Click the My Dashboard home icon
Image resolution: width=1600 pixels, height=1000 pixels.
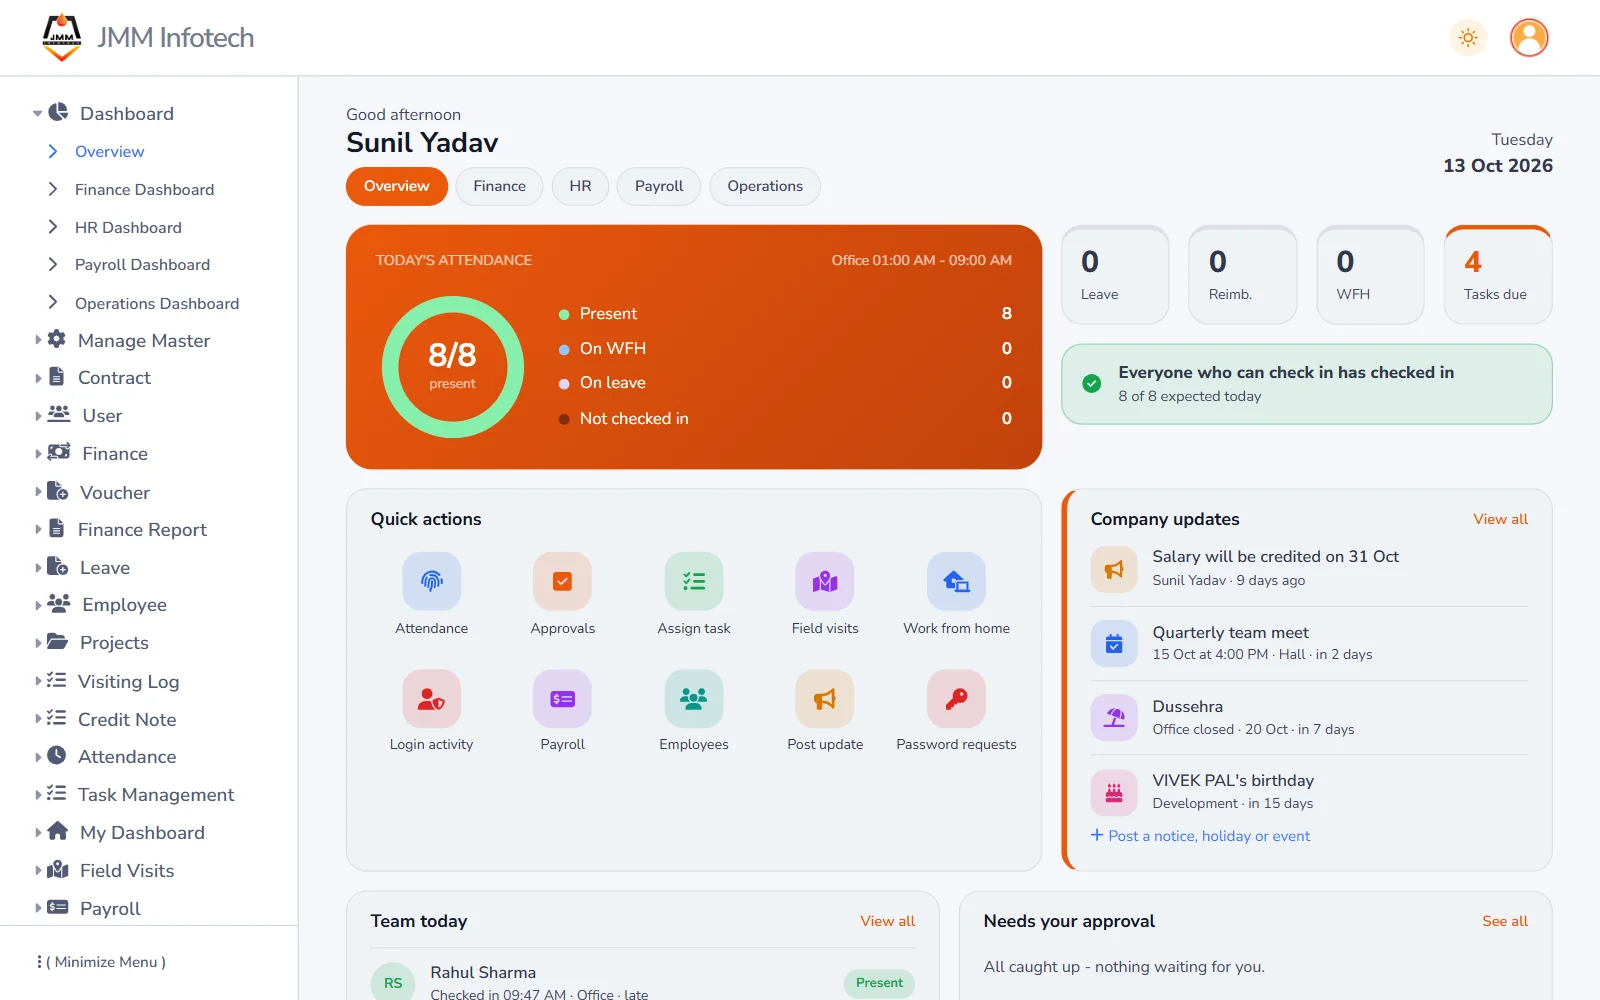pos(58,831)
